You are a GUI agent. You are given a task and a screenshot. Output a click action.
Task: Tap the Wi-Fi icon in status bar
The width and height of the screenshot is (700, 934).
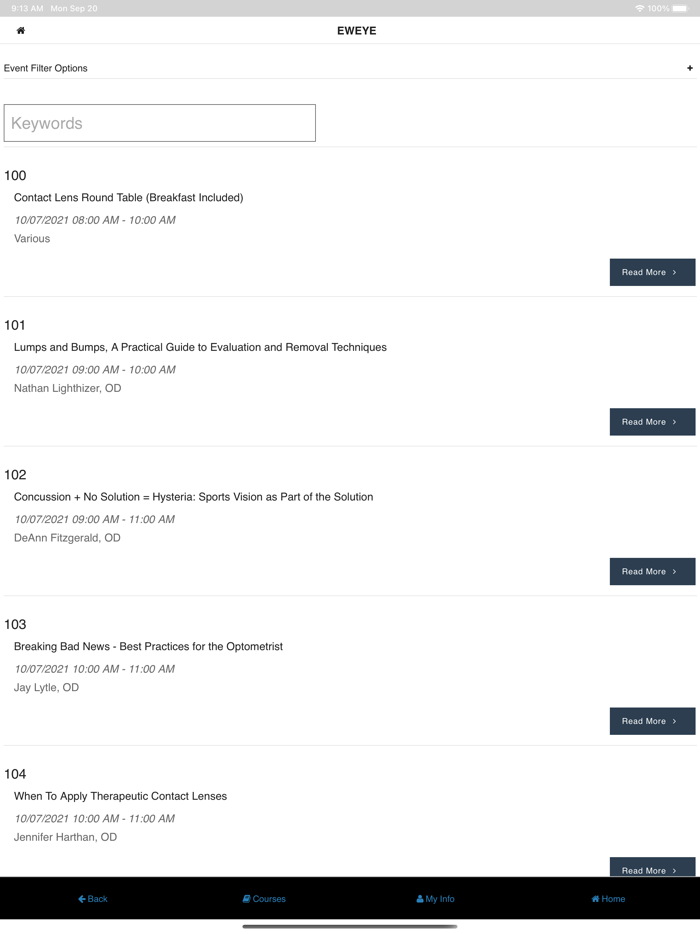640,8
